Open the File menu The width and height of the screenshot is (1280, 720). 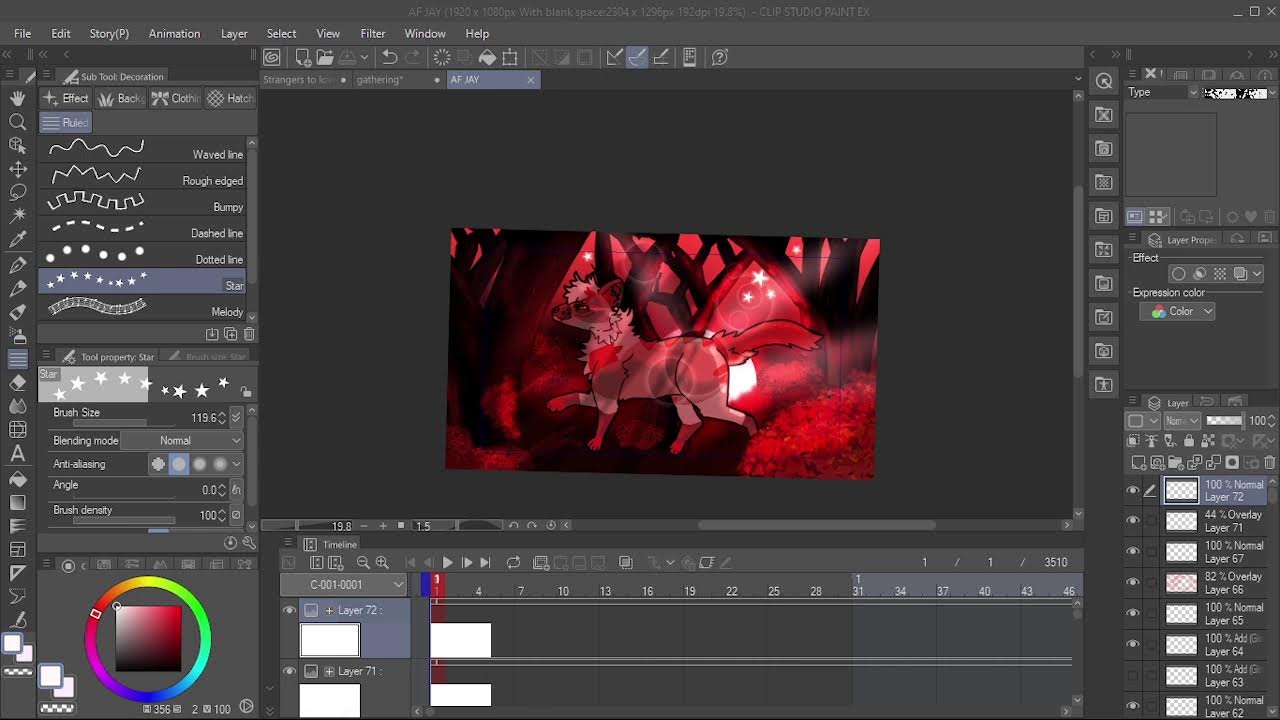coord(22,33)
